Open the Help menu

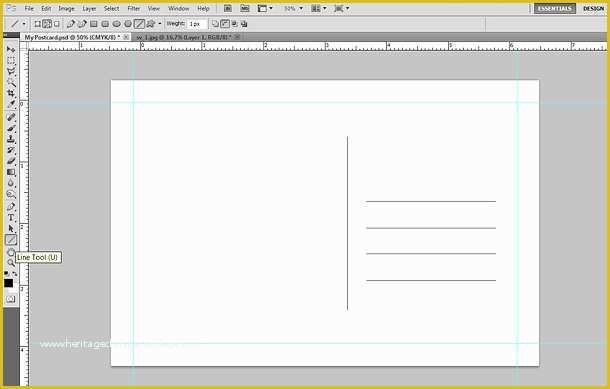pyautogui.click(x=203, y=8)
